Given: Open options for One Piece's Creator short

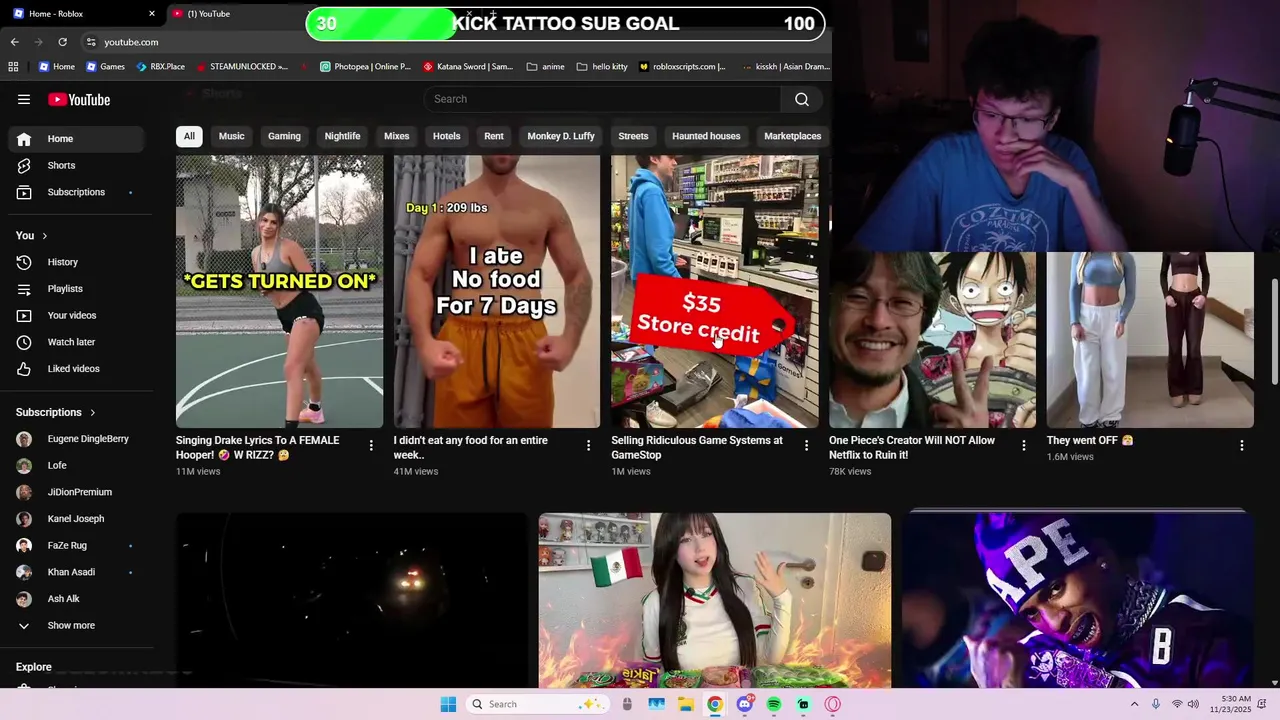Looking at the screenshot, I should (1023, 445).
